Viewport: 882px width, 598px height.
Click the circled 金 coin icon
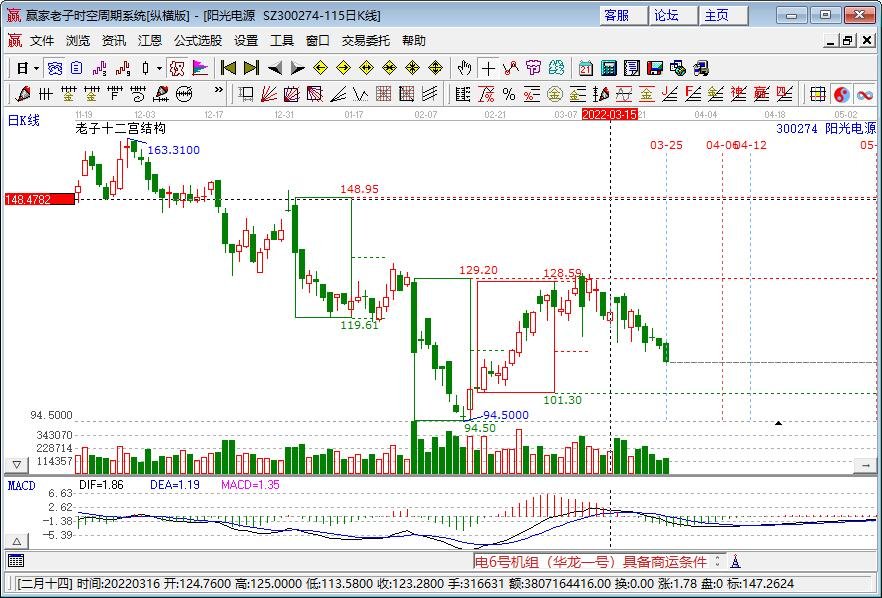(x=555, y=94)
